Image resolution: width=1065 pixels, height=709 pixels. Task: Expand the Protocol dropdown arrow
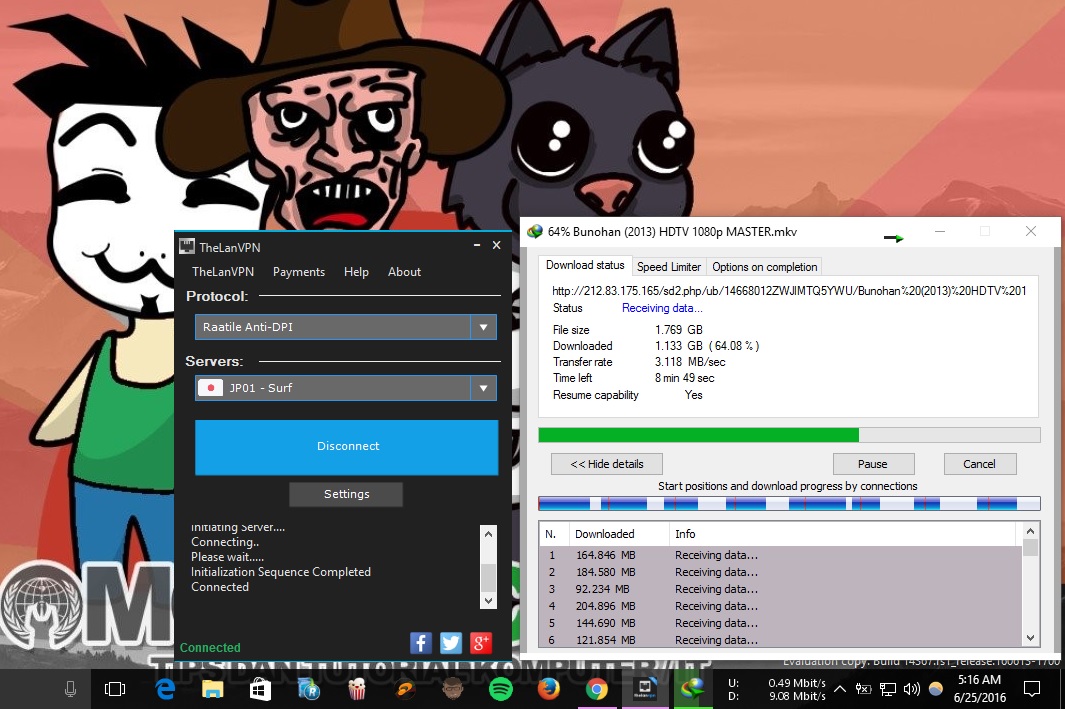pos(484,327)
